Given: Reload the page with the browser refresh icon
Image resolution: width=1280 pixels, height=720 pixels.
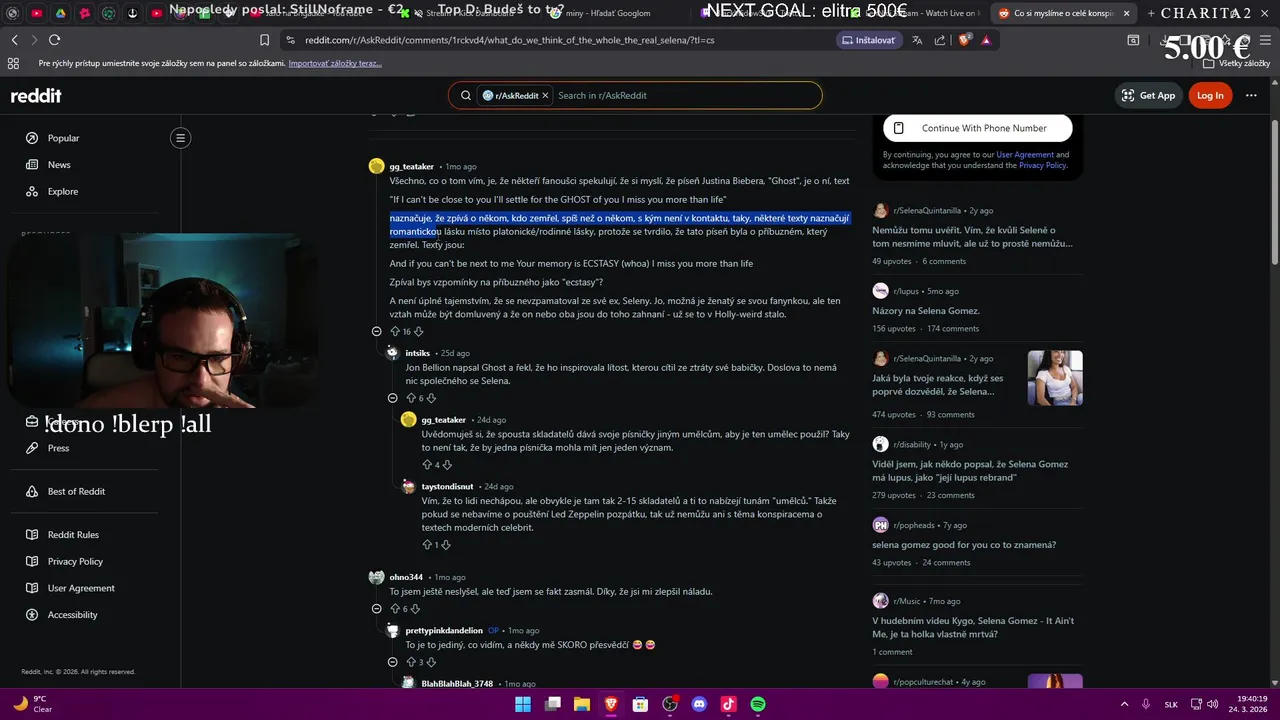Looking at the screenshot, I should (x=54, y=40).
